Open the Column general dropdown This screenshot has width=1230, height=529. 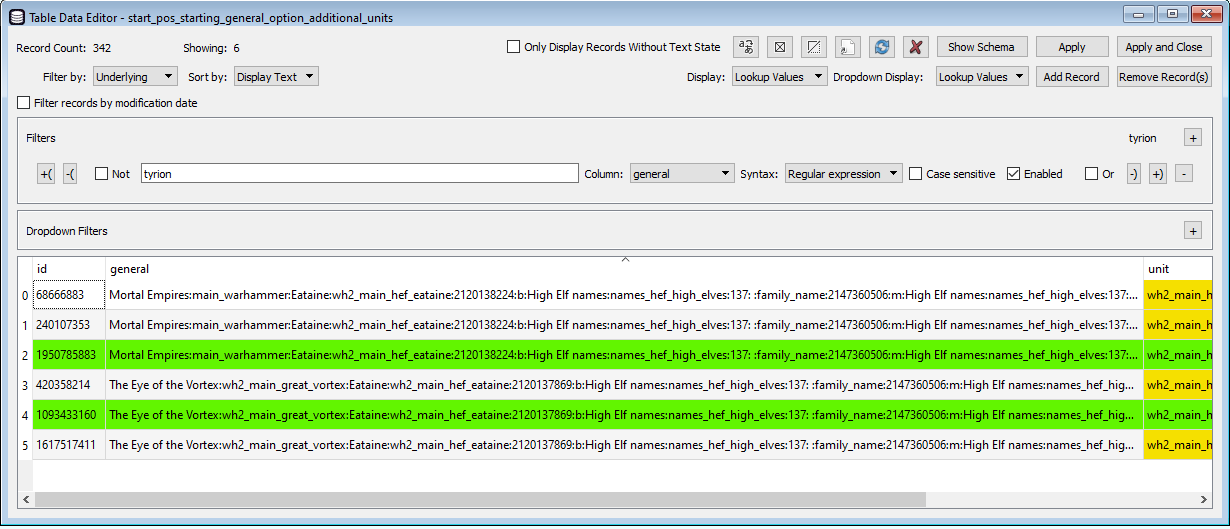pos(682,174)
